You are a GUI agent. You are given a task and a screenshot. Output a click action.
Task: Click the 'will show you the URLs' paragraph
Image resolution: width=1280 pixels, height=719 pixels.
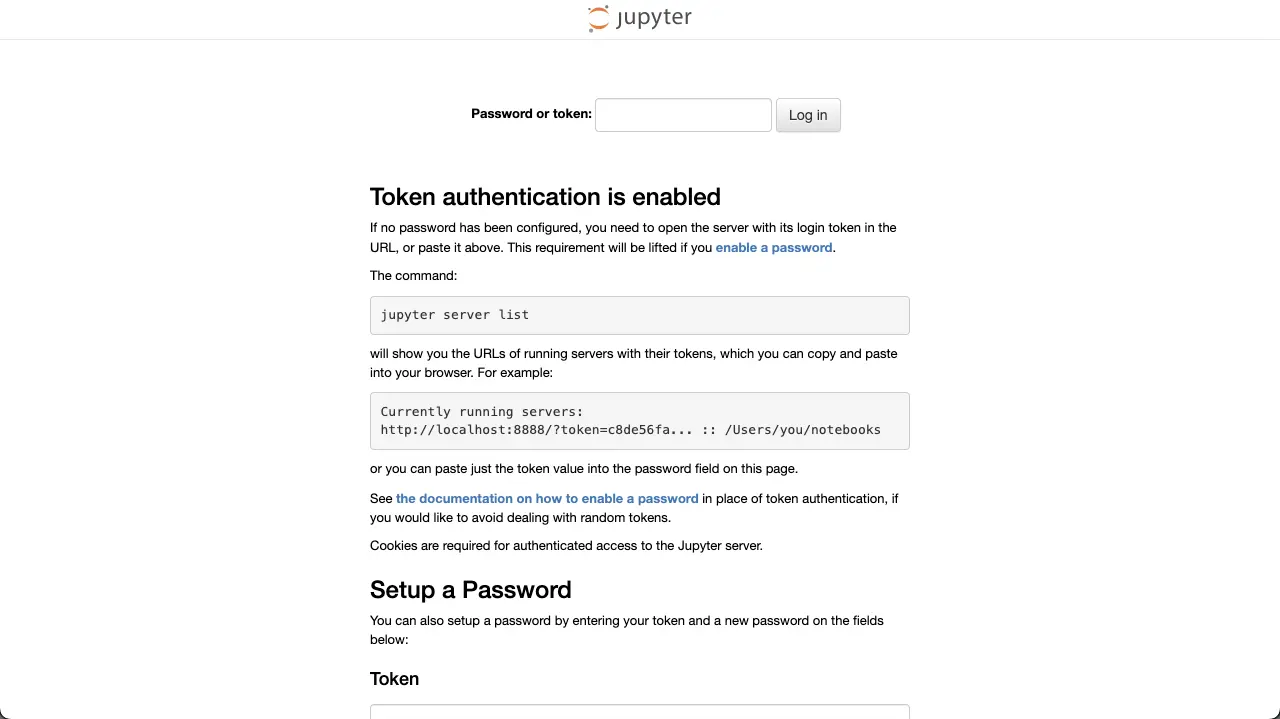[x=633, y=363]
